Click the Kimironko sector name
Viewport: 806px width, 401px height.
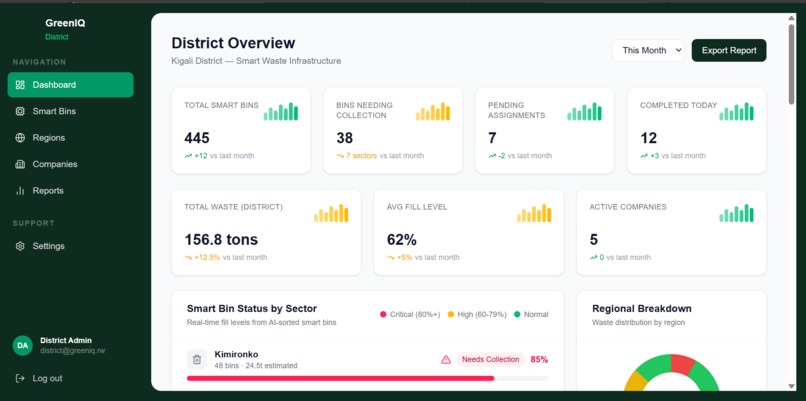click(236, 354)
